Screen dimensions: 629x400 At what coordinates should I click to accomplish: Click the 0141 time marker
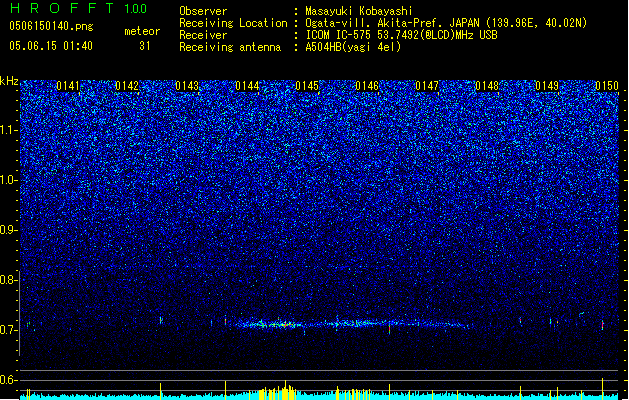click(x=68, y=86)
